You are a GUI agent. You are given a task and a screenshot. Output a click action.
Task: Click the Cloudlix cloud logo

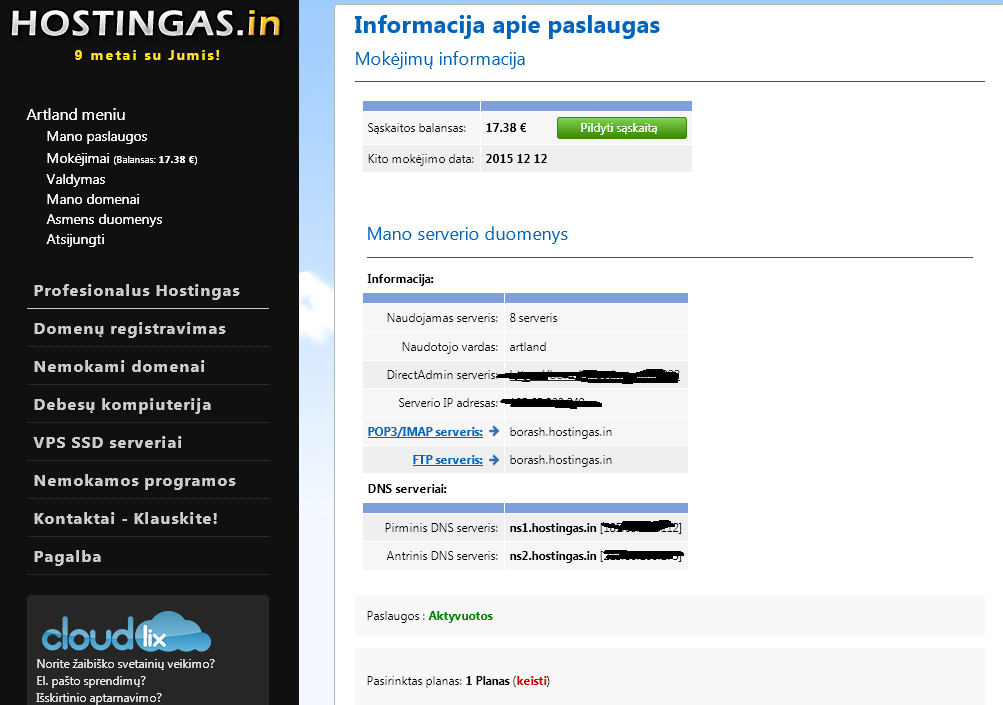pyautogui.click(x=126, y=632)
